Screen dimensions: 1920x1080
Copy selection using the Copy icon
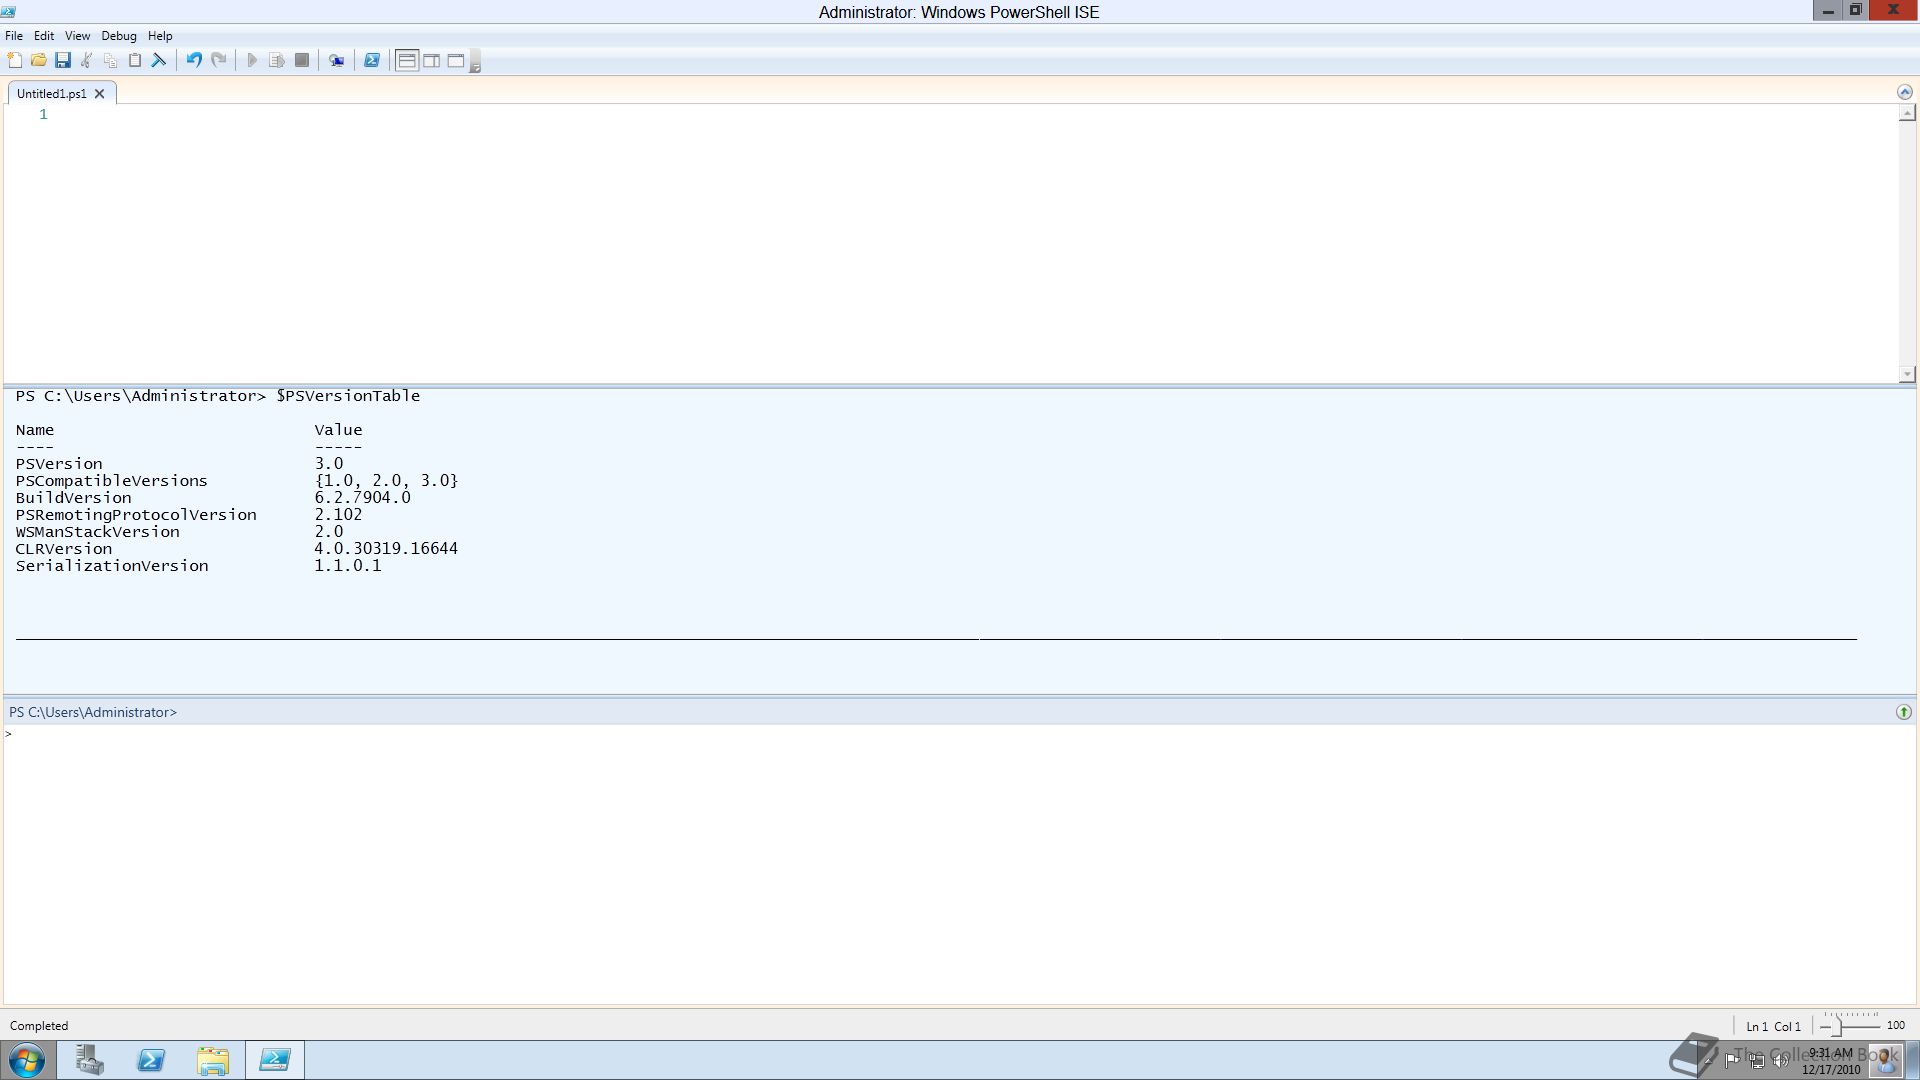[x=111, y=61]
